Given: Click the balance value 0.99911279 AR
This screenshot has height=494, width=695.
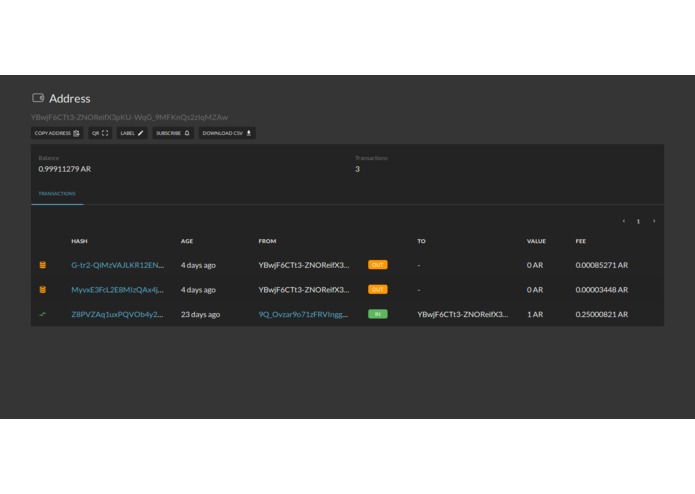Looking at the screenshot, I should 65,169.
